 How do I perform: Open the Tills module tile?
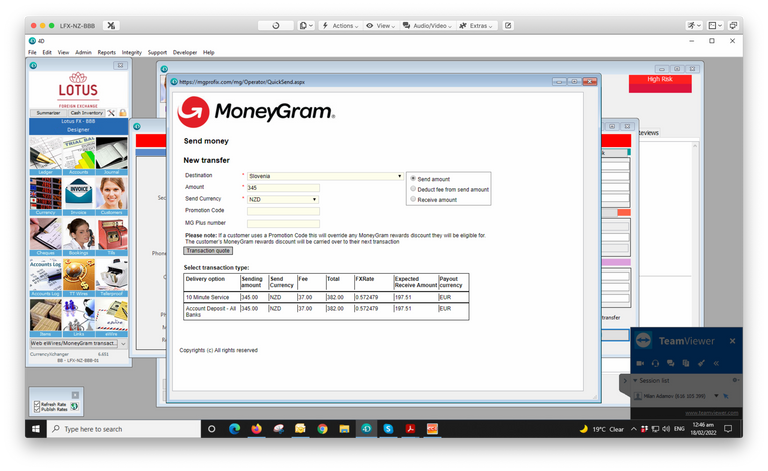(112, 236)
